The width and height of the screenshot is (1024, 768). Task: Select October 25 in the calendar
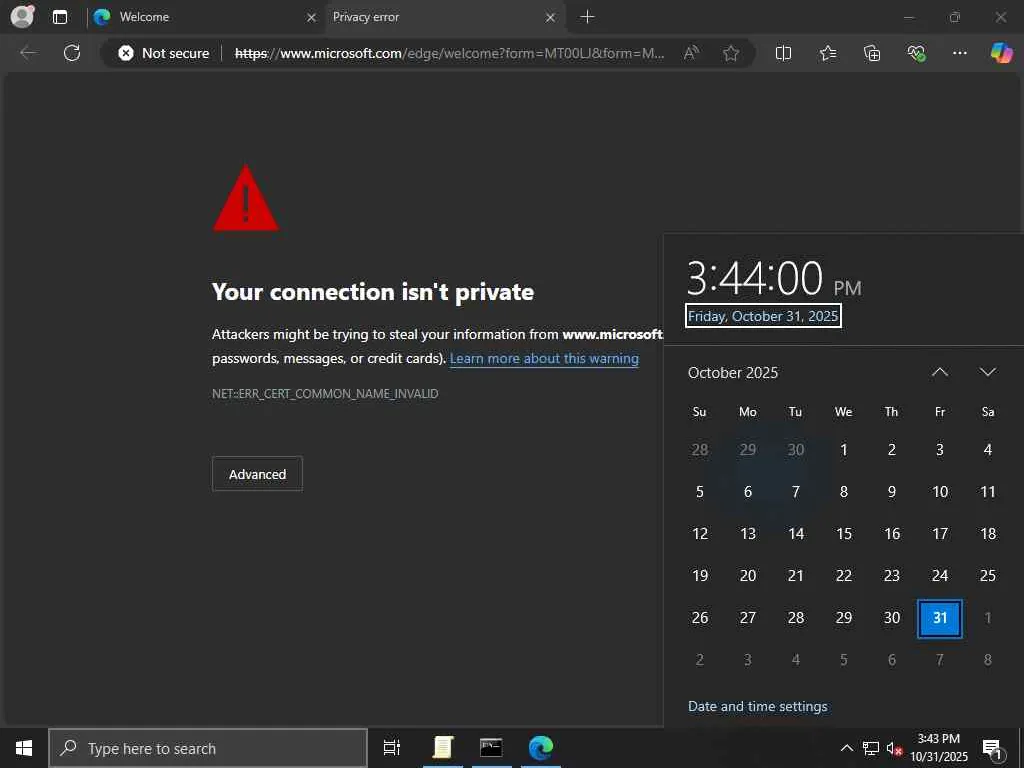click(987, 575)
